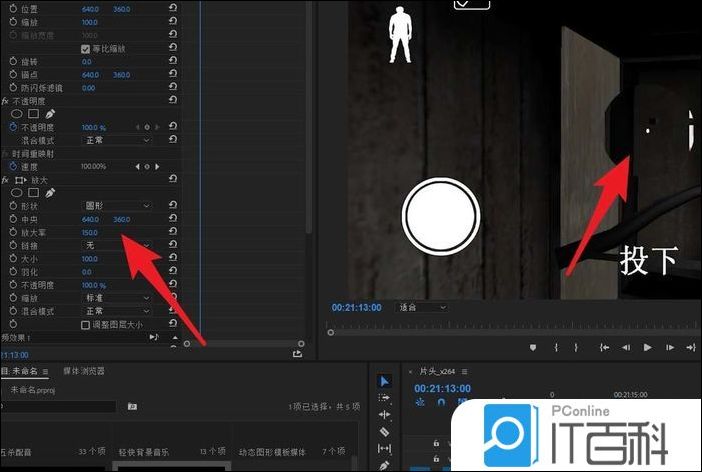Pick pen mask tool under 放大 effect
Viewport: 702px width, 472px height.
coord(50,193)
